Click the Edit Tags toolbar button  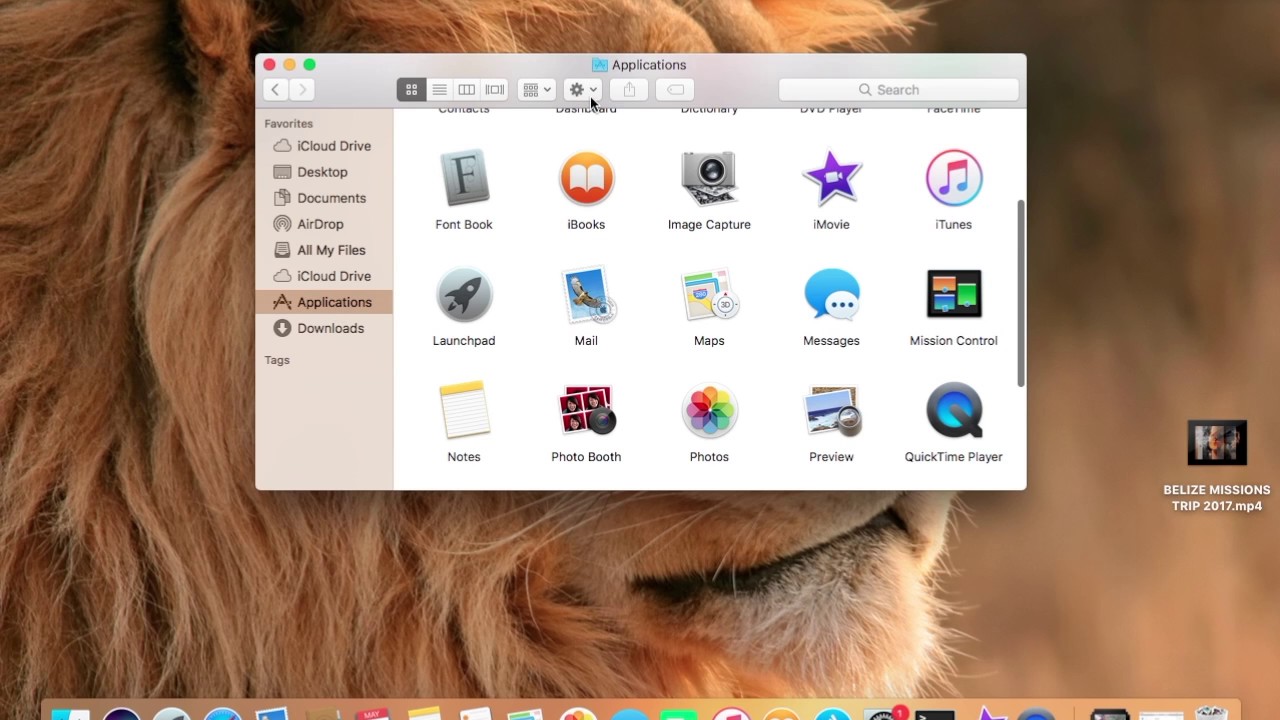tap(675, 90)
